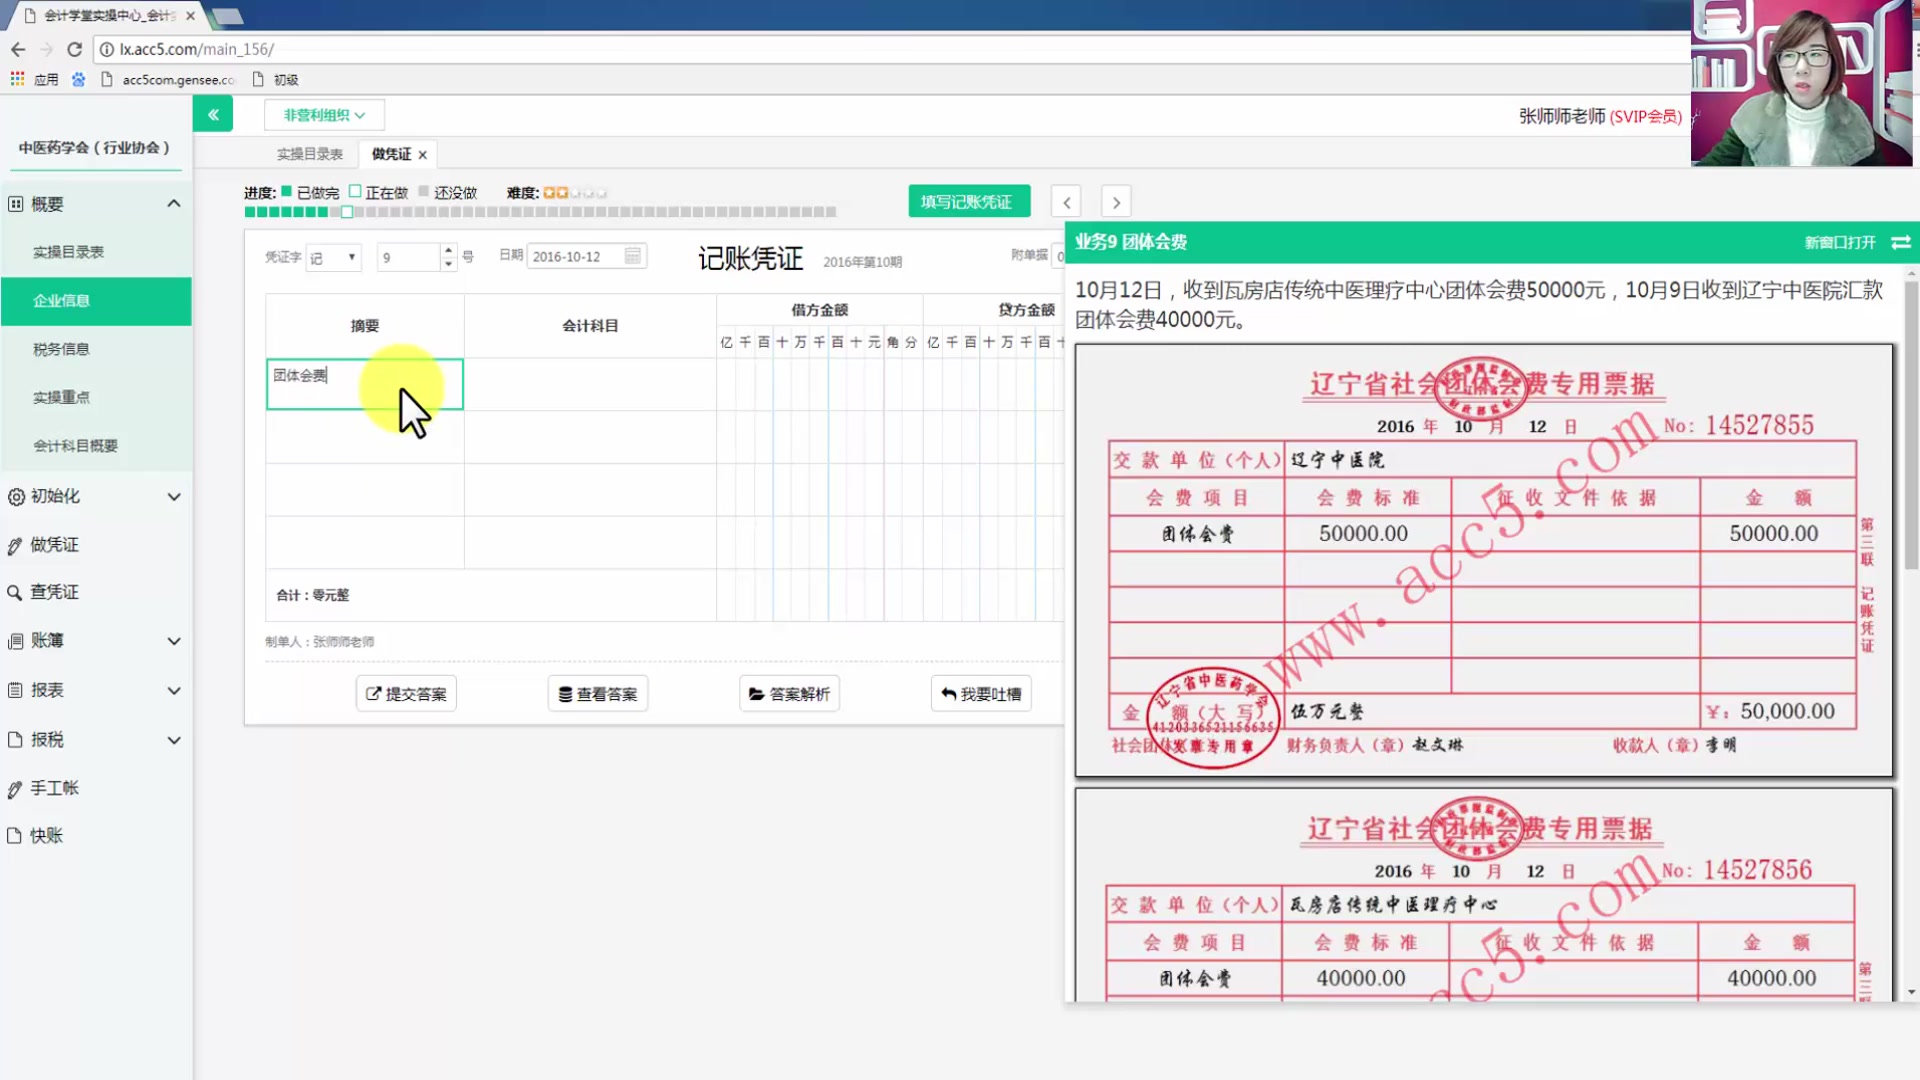Select the 实操目录表 tab

pyautogui.click(x=310, y=154)
